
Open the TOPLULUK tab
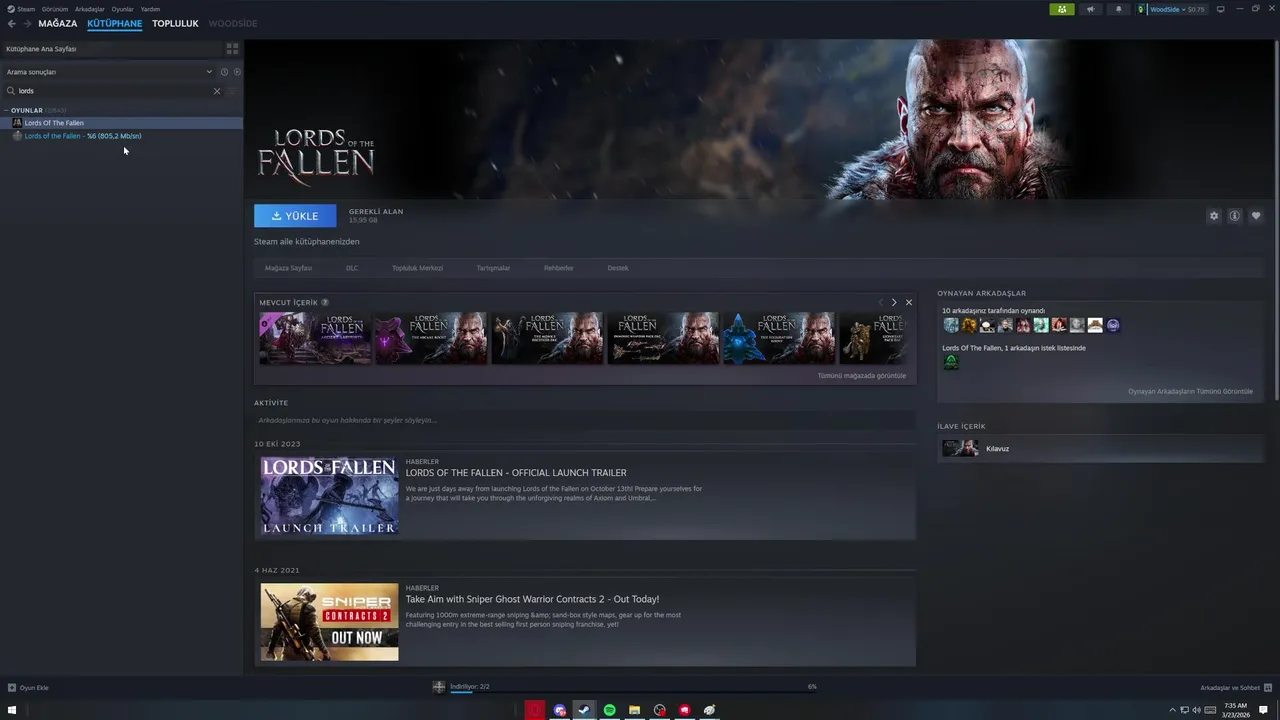coord(175,23)
